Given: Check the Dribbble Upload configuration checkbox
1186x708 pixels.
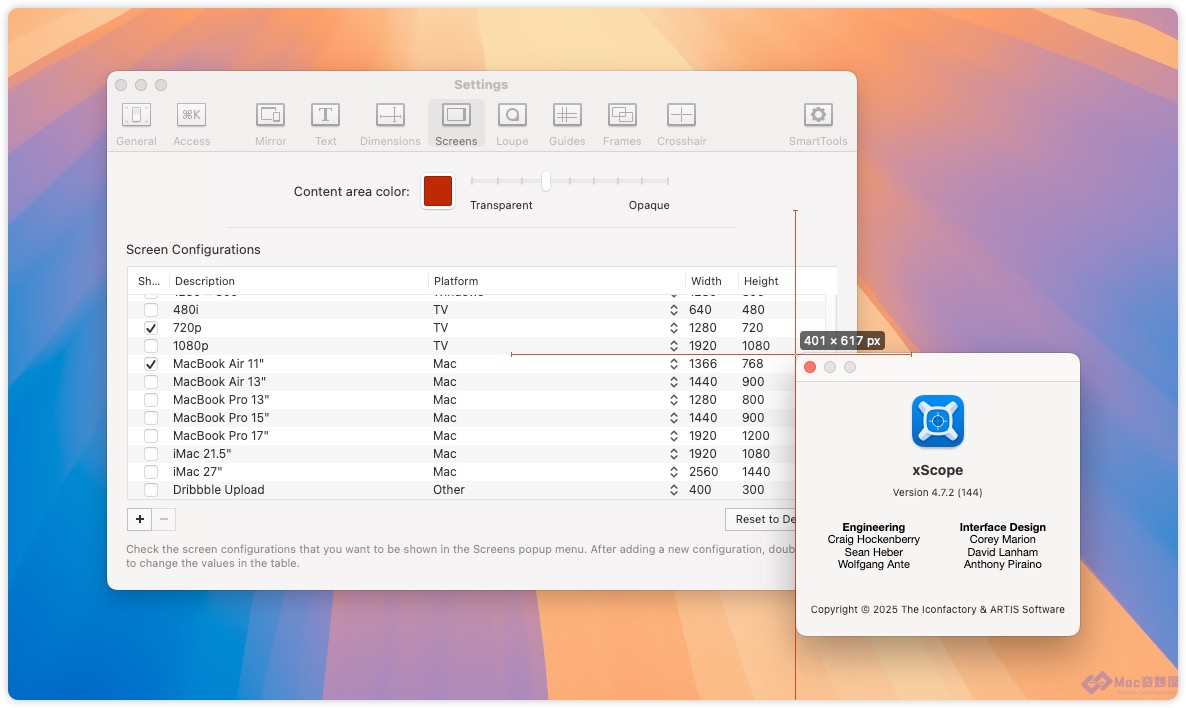Looking at the screenshot, I should pos(151,490).
